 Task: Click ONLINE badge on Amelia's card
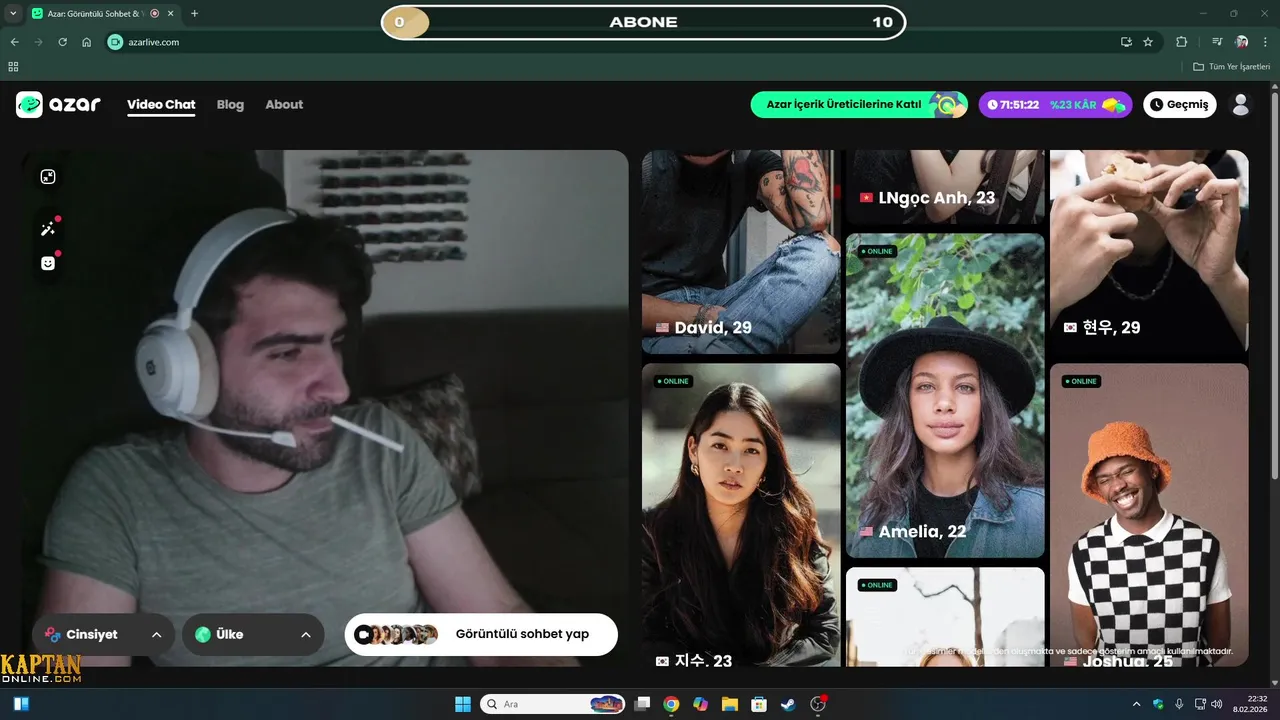coord(877,251)
